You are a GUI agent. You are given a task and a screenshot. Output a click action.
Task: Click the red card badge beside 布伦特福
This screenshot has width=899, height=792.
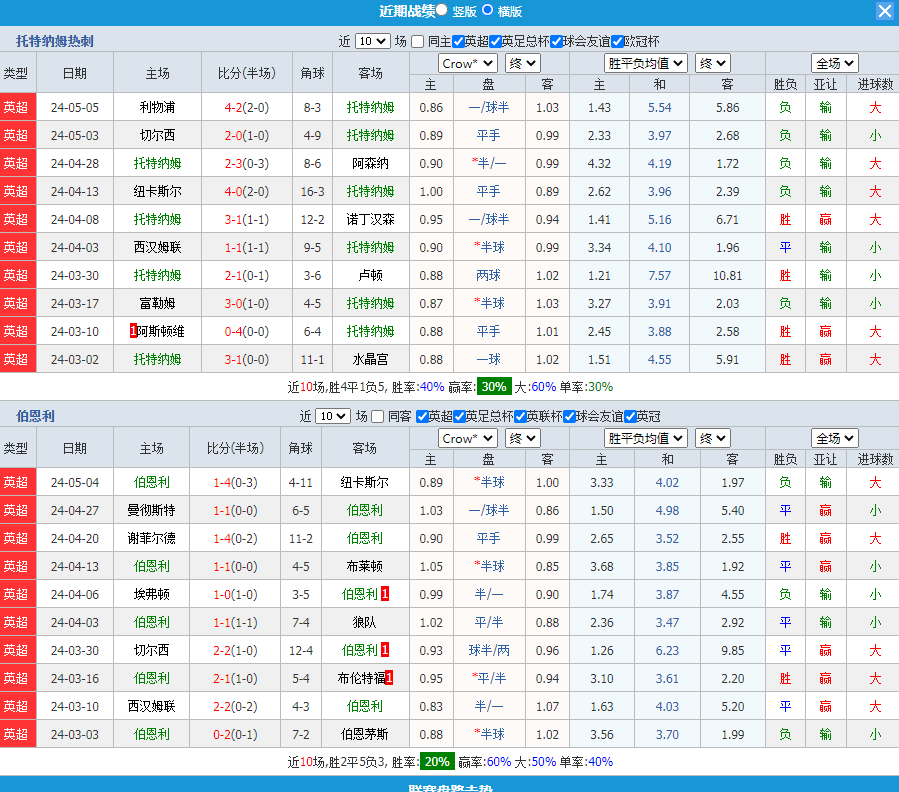tap(389, 678)
